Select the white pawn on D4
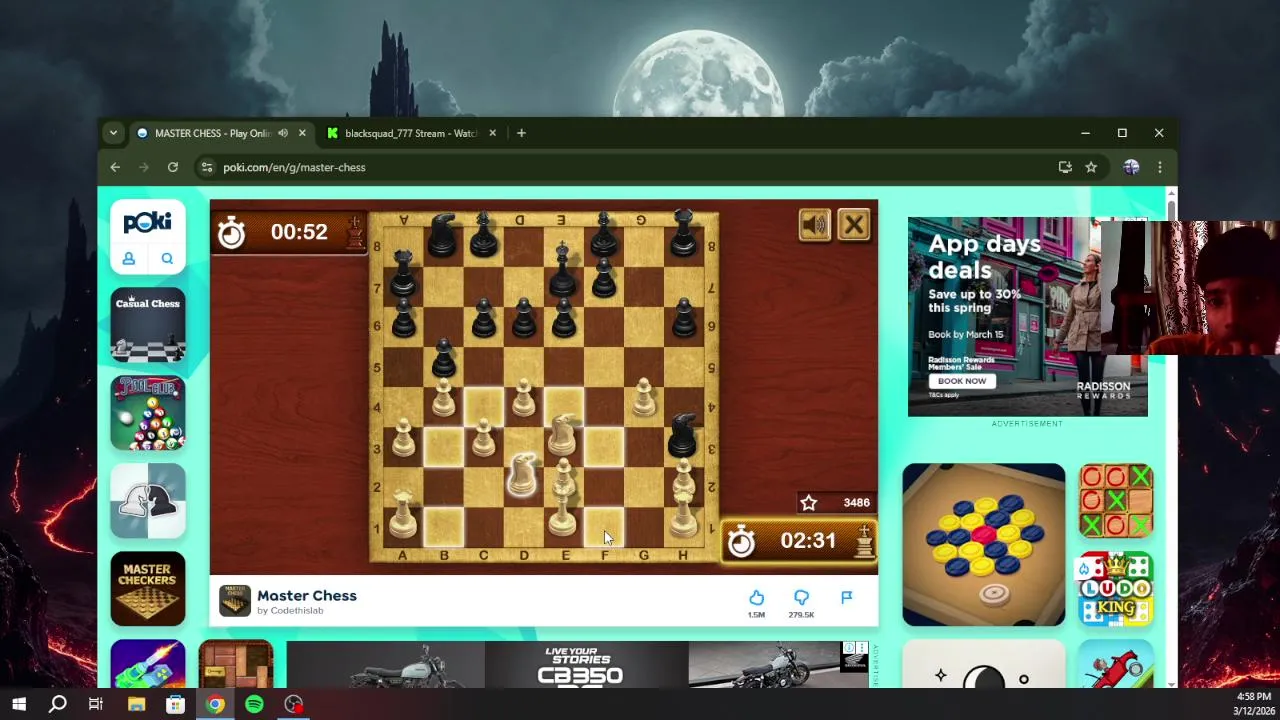 pos(523,398)
